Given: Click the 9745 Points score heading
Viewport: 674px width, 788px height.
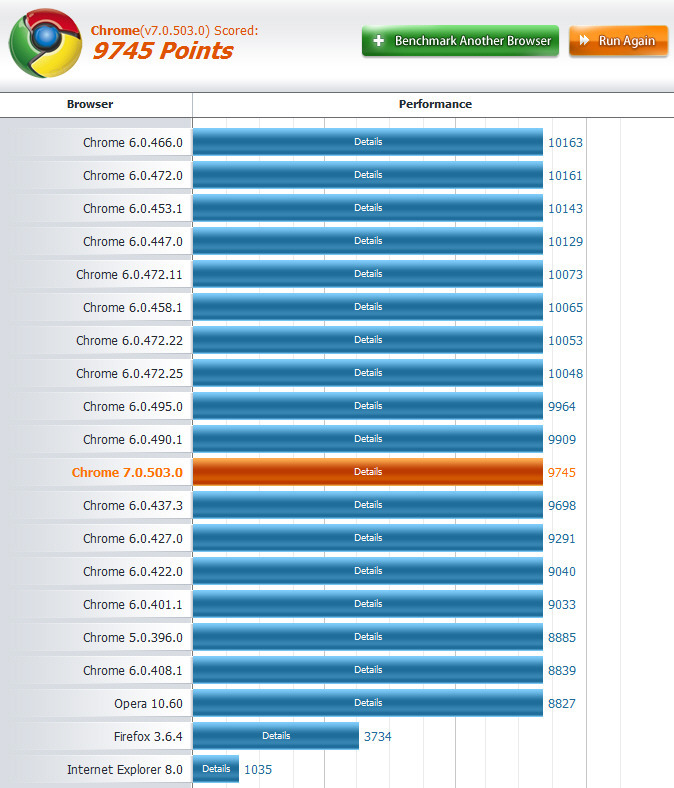Looking at the screenshot, I should (163, 51).
